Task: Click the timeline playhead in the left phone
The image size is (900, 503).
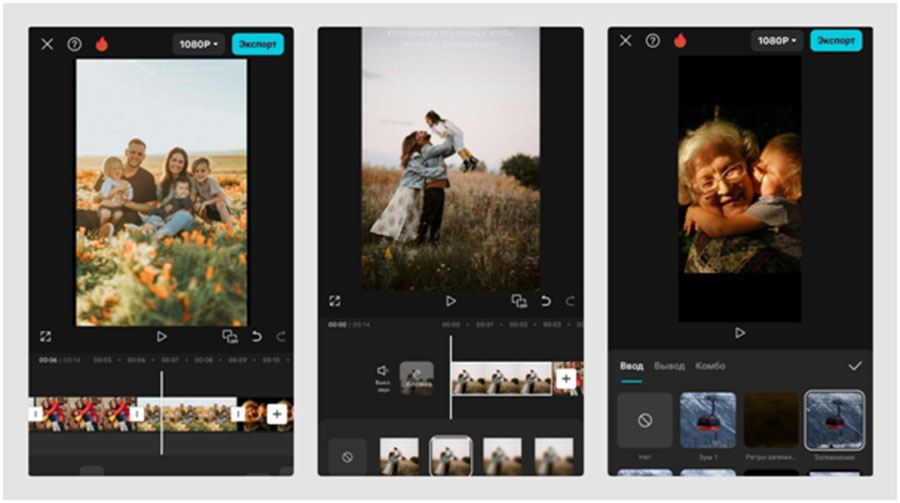Action: [x=161, y=412]
